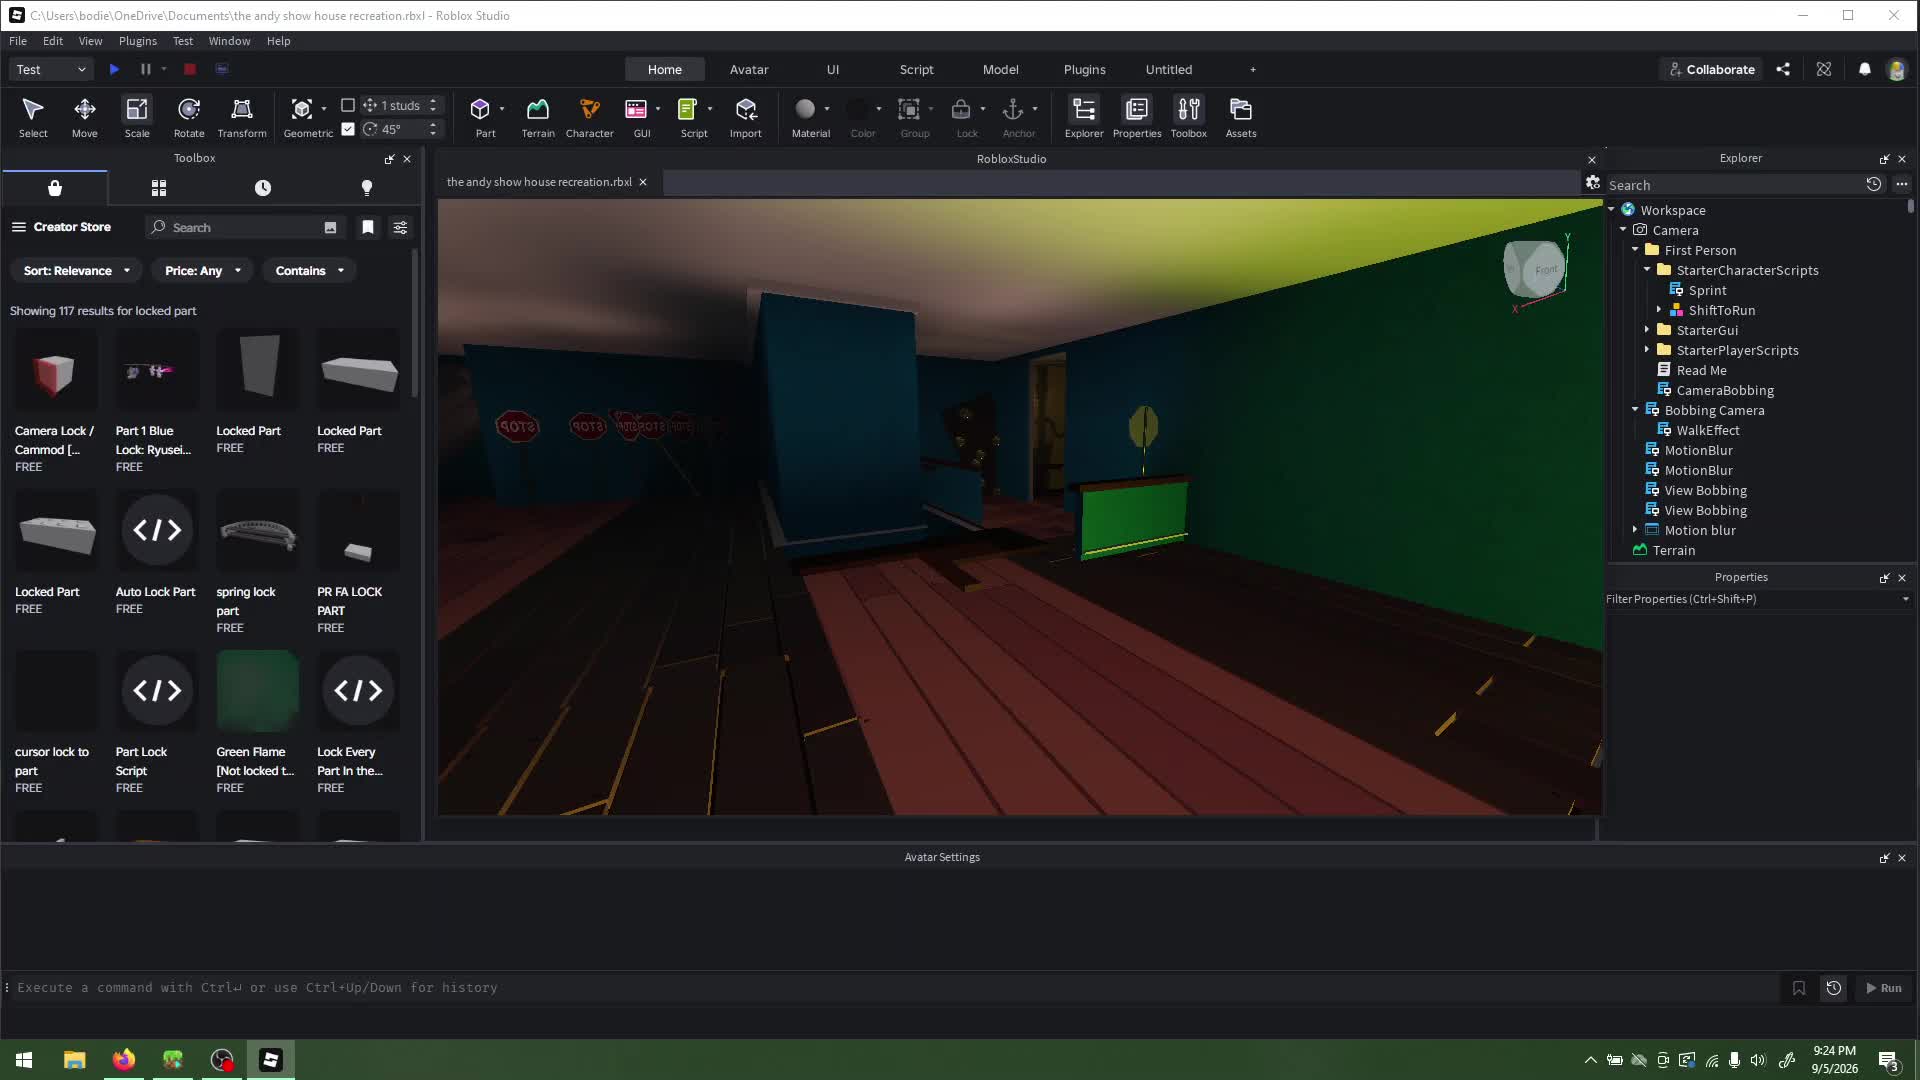This screenshot has width=1920, height=1080.
Task: Toggle the Explorer panel from toolbar
Action: pyautogui.click(x=1084, y=117)
